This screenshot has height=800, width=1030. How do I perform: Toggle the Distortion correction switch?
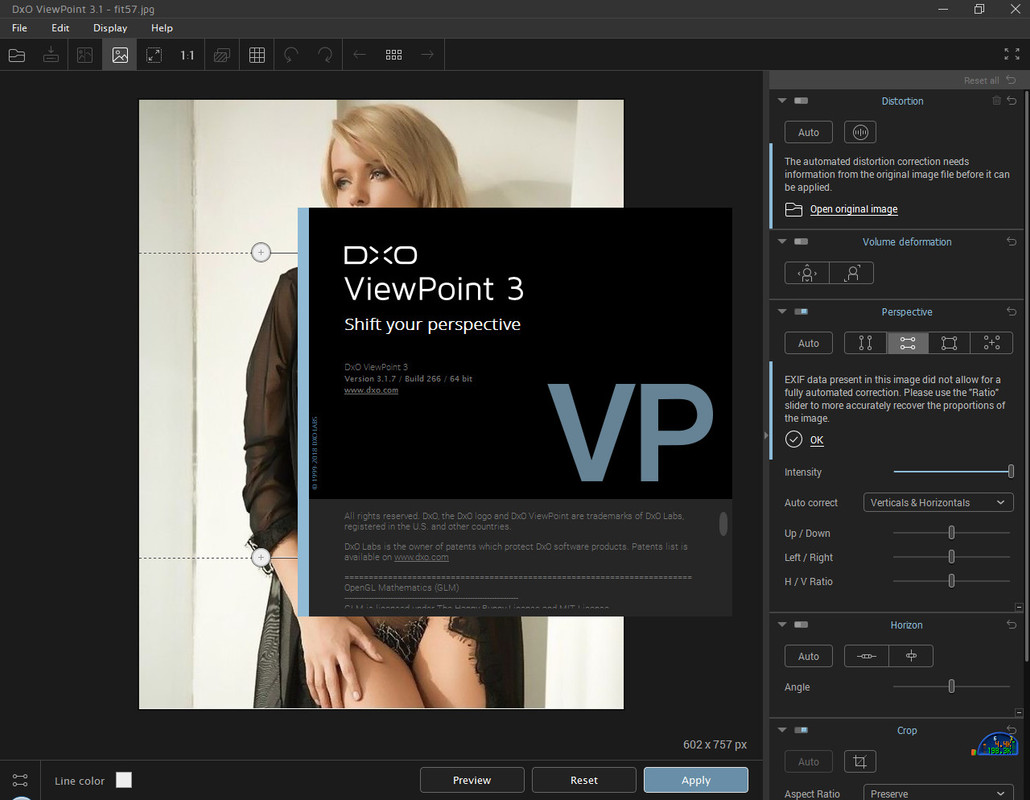[x=801, y=100]
